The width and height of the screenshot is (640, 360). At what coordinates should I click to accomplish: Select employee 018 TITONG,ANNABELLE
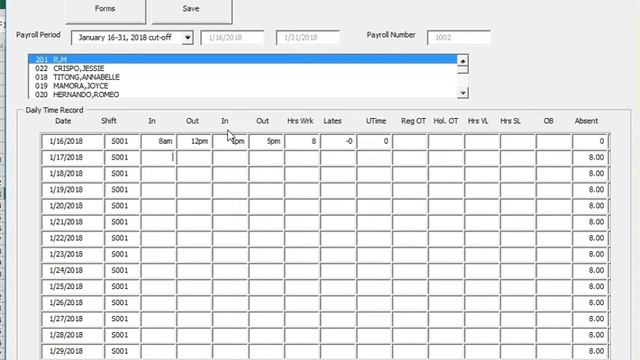243,77
